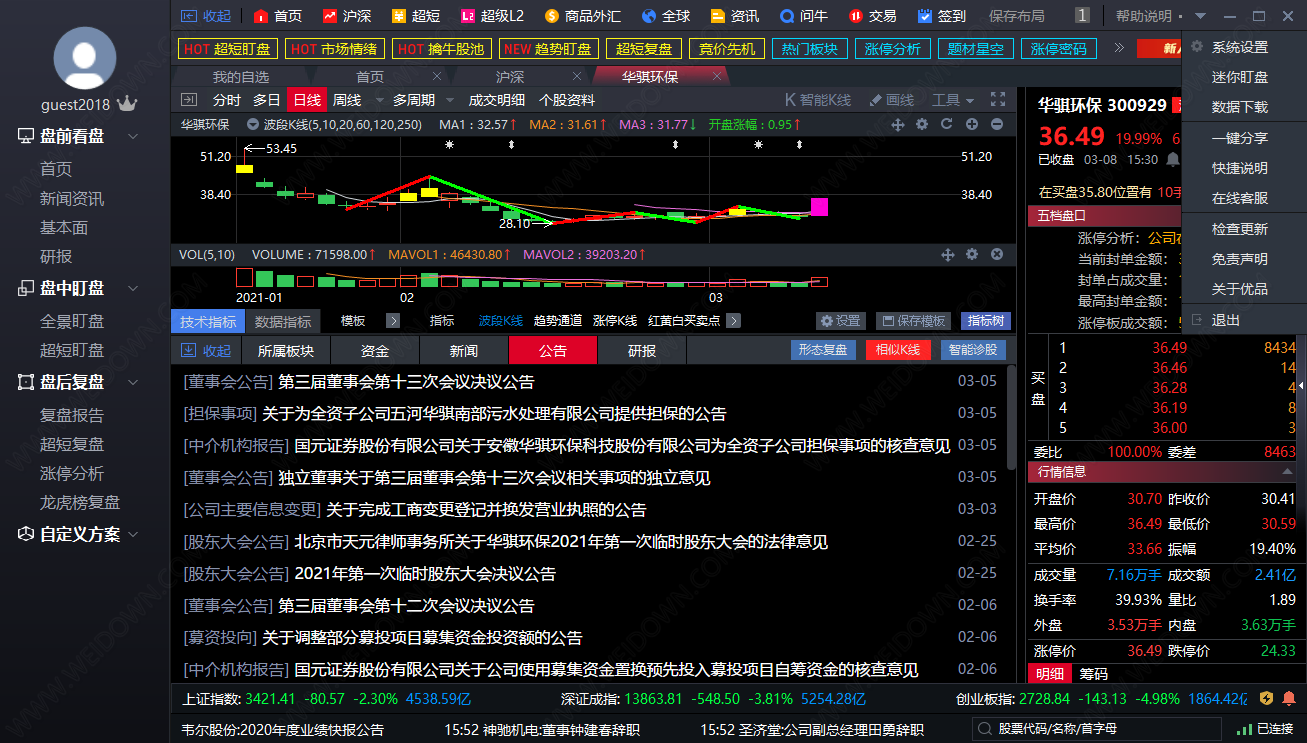Choose 检查更新 from the dropdown menu
1307x743 pixels.
[x=1240, y=229]
